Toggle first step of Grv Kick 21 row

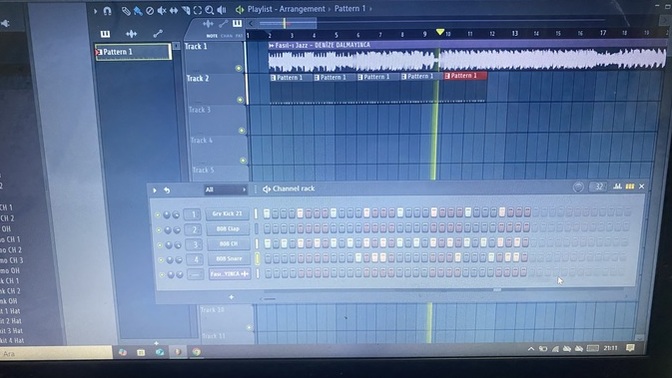coord(267,213)
